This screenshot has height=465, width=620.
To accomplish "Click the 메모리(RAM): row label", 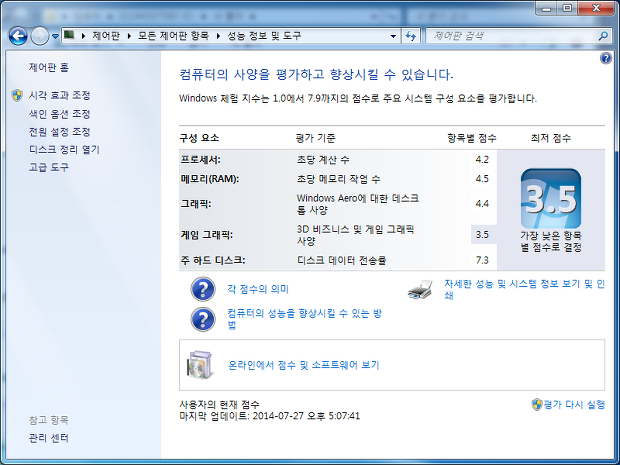I will (x=210, y=179).
